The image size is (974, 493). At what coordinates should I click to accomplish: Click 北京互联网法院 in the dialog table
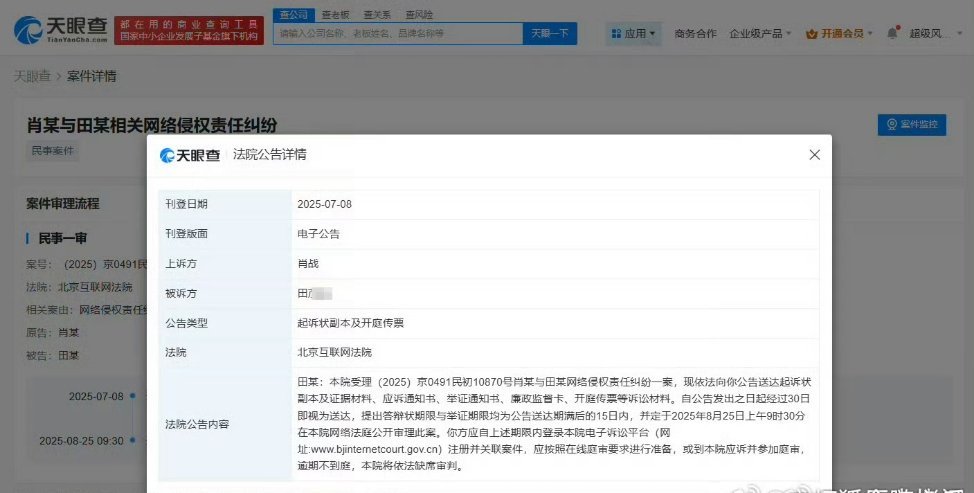tap(334, 353)
